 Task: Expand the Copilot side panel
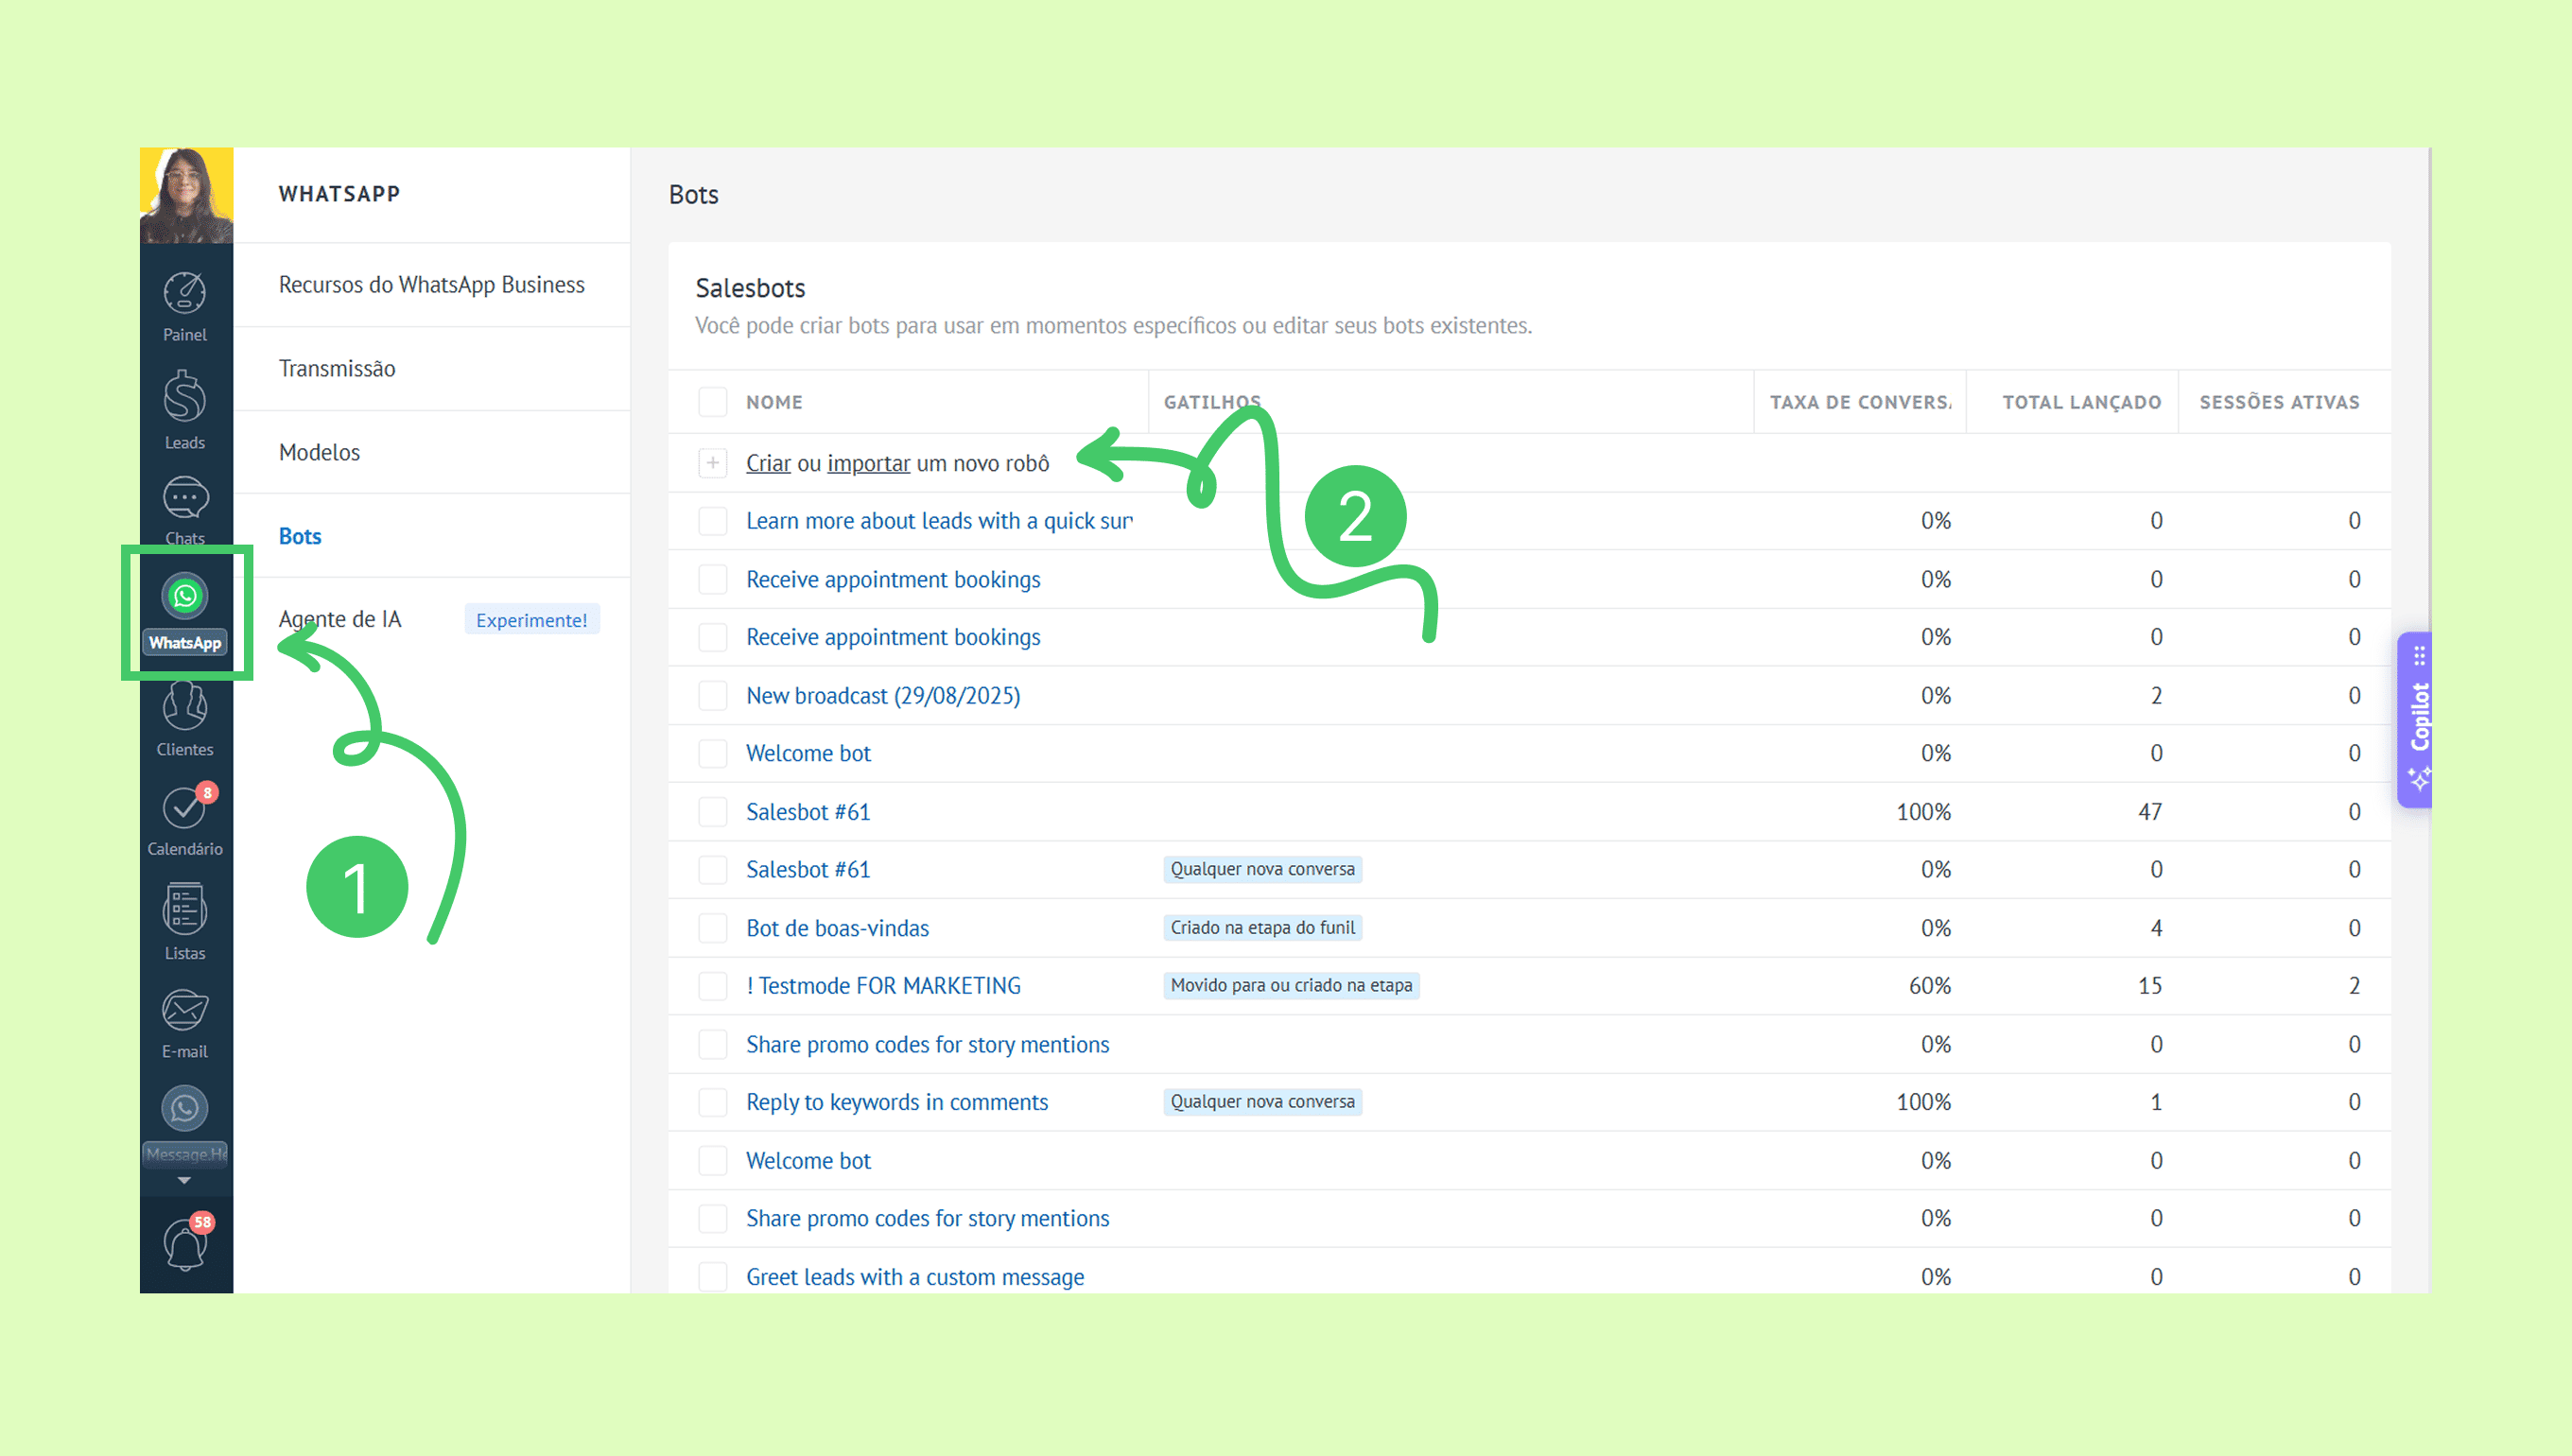(2417, 718)
